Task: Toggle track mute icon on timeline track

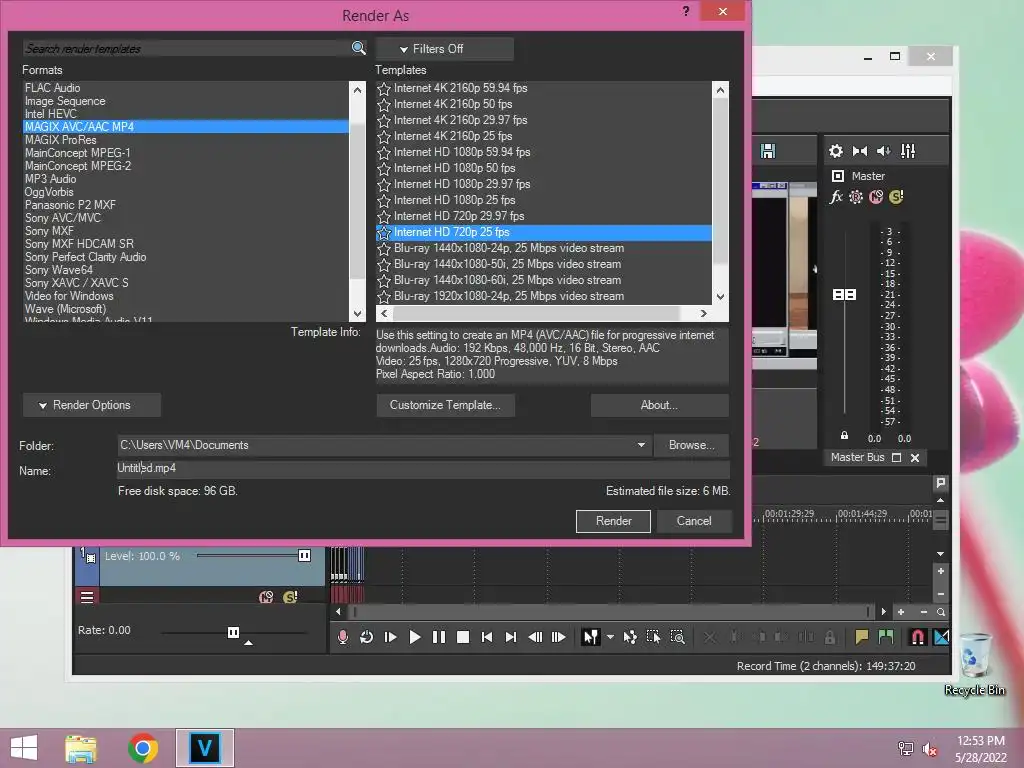Action: click(266, 596)
